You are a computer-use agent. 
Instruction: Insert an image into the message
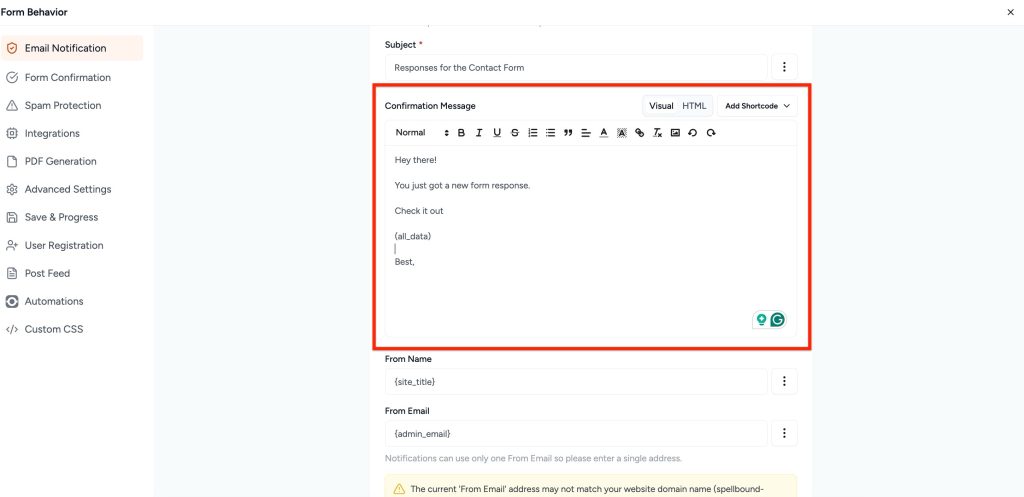pos(675,133)
